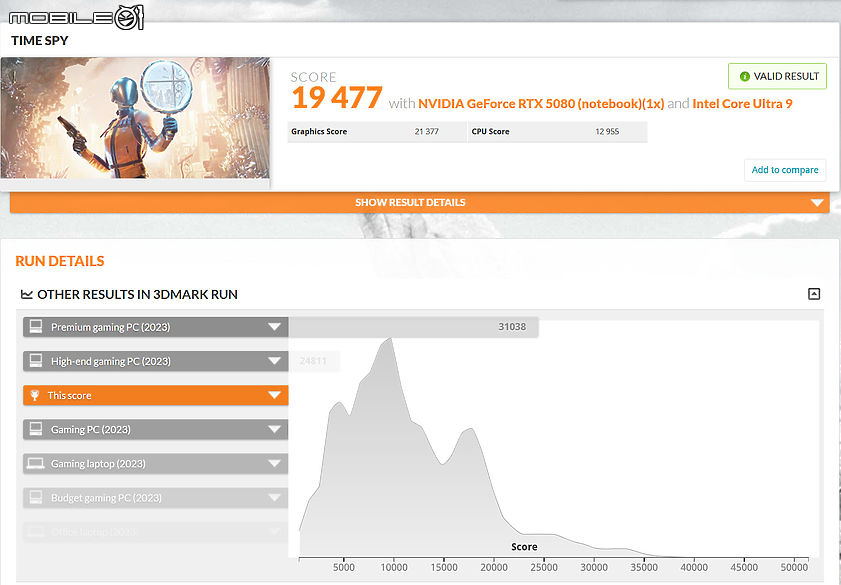Click the 50000 tick label on the score axis
The image size is (841, 585).
pos(794,568)
